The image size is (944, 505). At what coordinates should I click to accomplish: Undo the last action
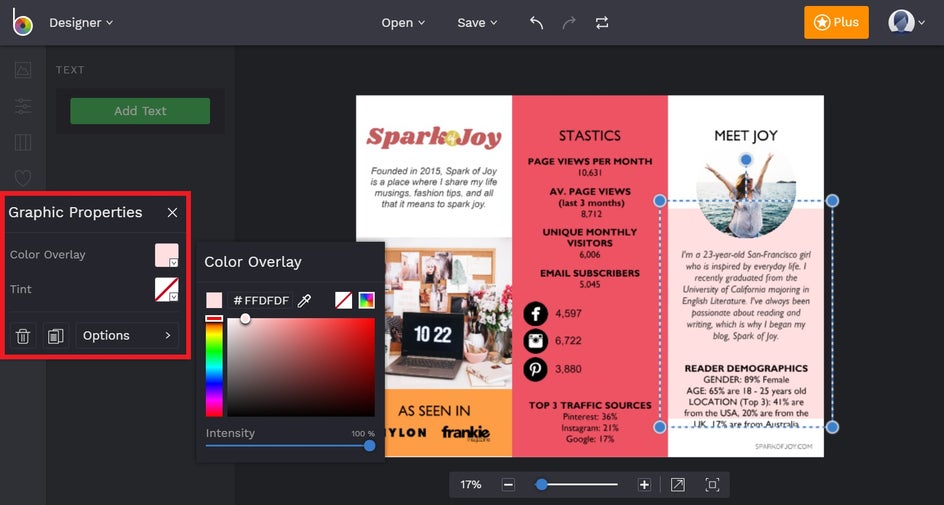point(536,23)
